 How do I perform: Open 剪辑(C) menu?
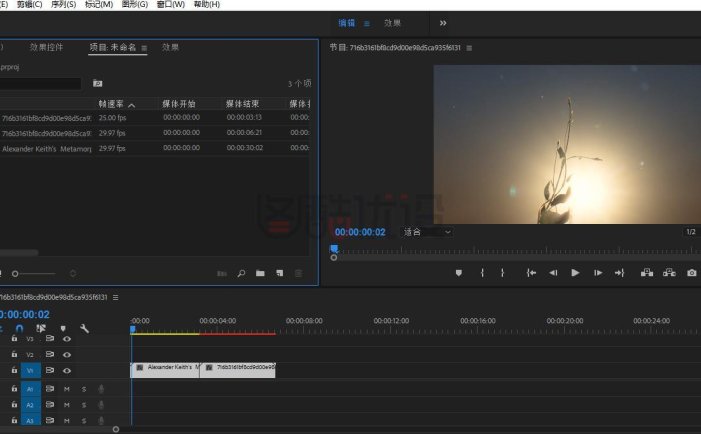29,4
